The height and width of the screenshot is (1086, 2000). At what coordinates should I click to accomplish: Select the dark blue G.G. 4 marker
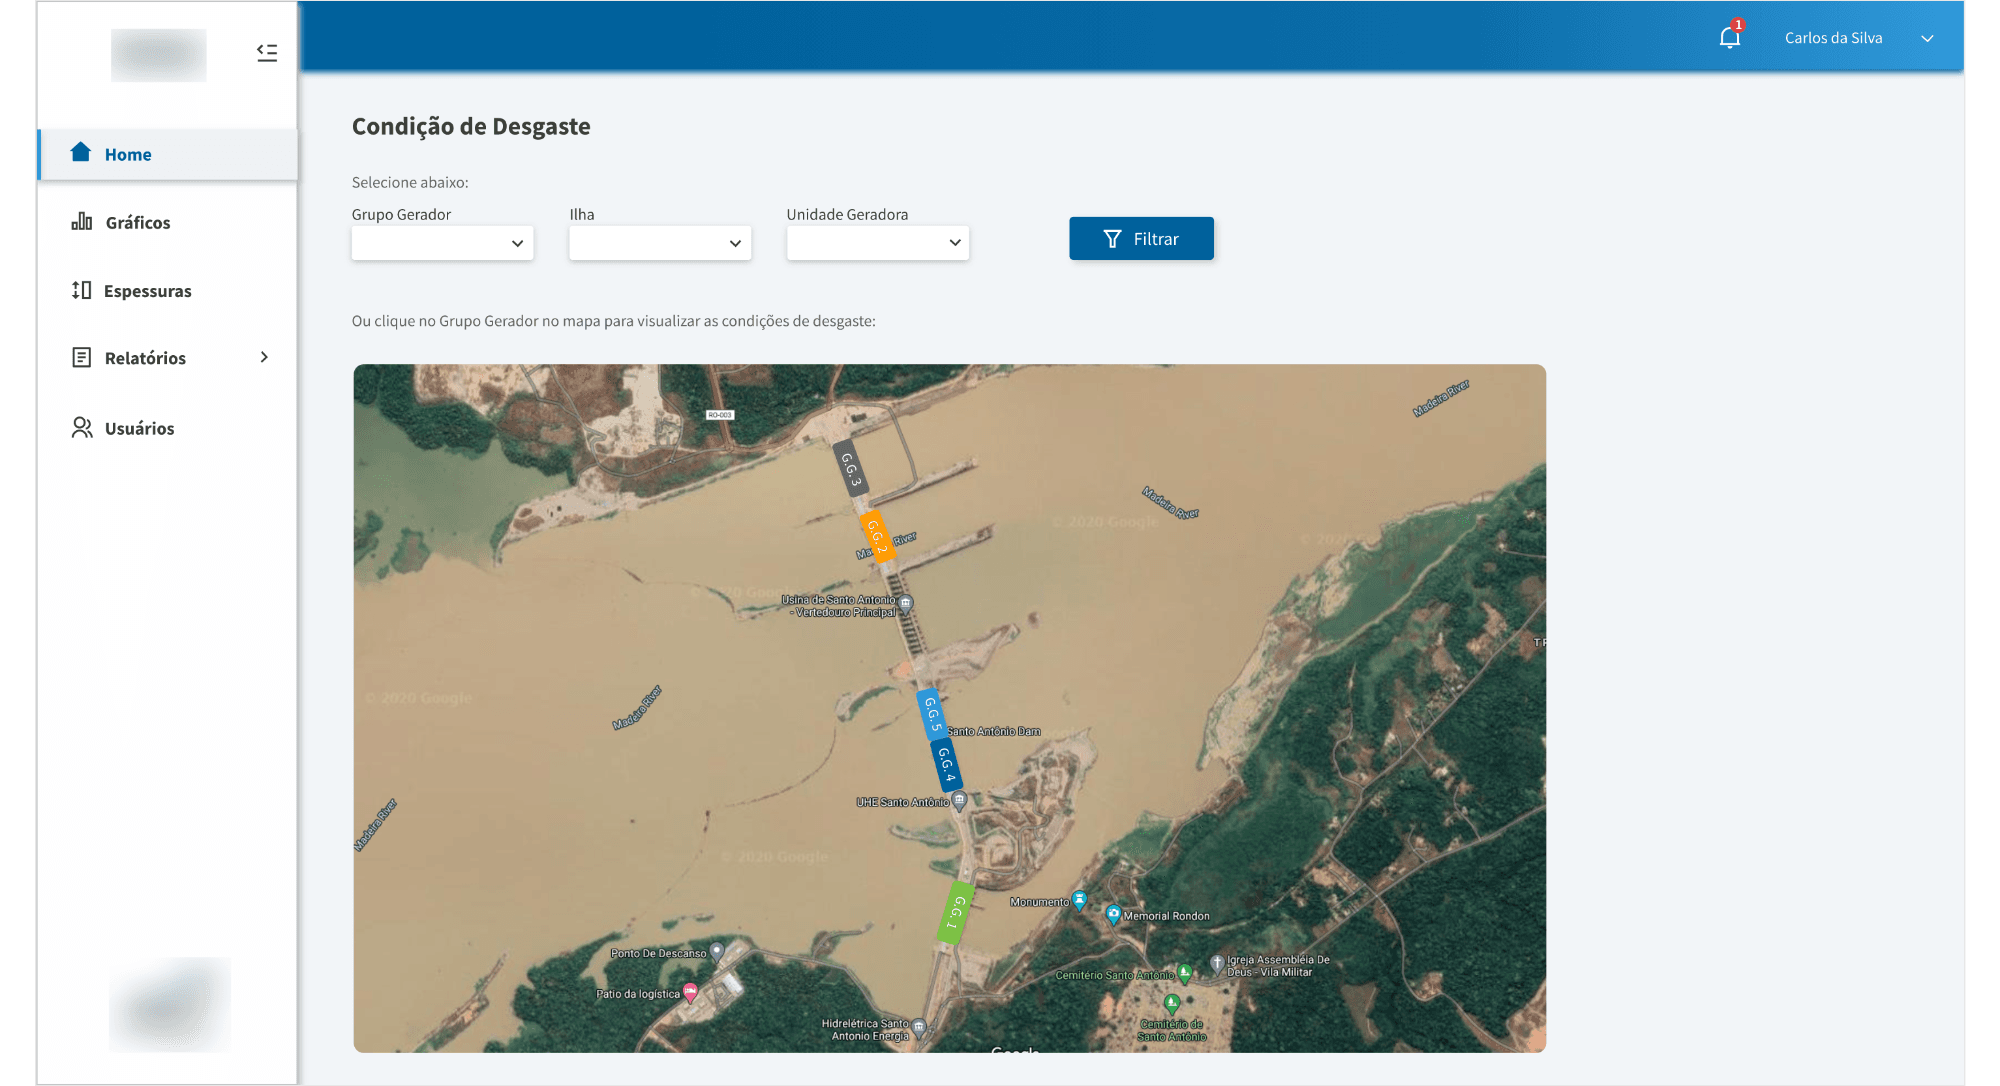pyautogui.click(x=945, y=765)
